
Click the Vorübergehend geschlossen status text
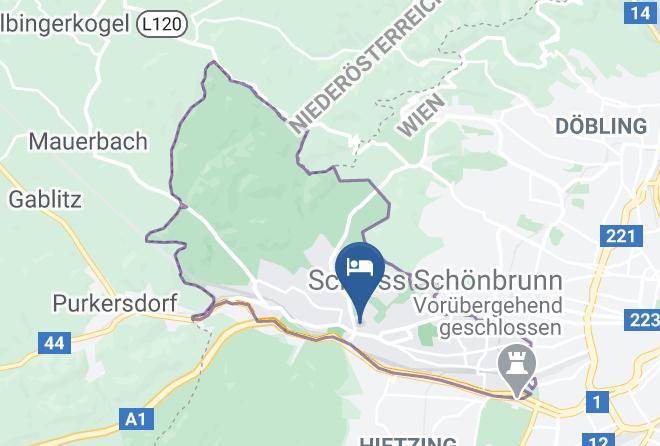tap(488, 316)
